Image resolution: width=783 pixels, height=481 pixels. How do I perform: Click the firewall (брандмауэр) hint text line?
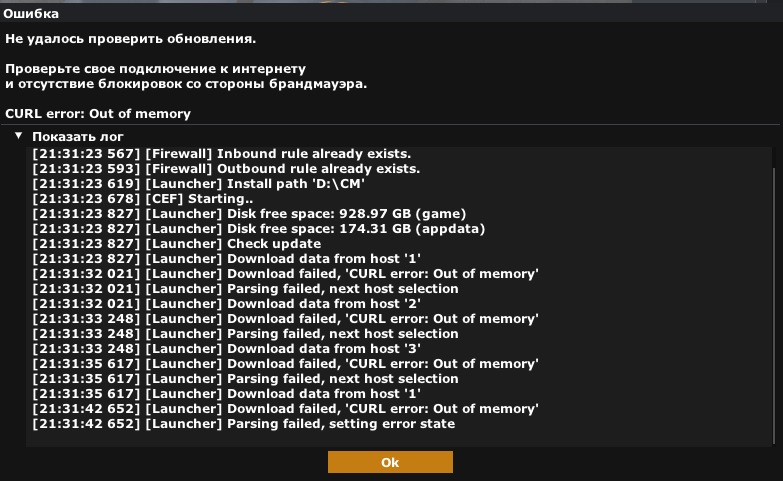click(186, 84)
